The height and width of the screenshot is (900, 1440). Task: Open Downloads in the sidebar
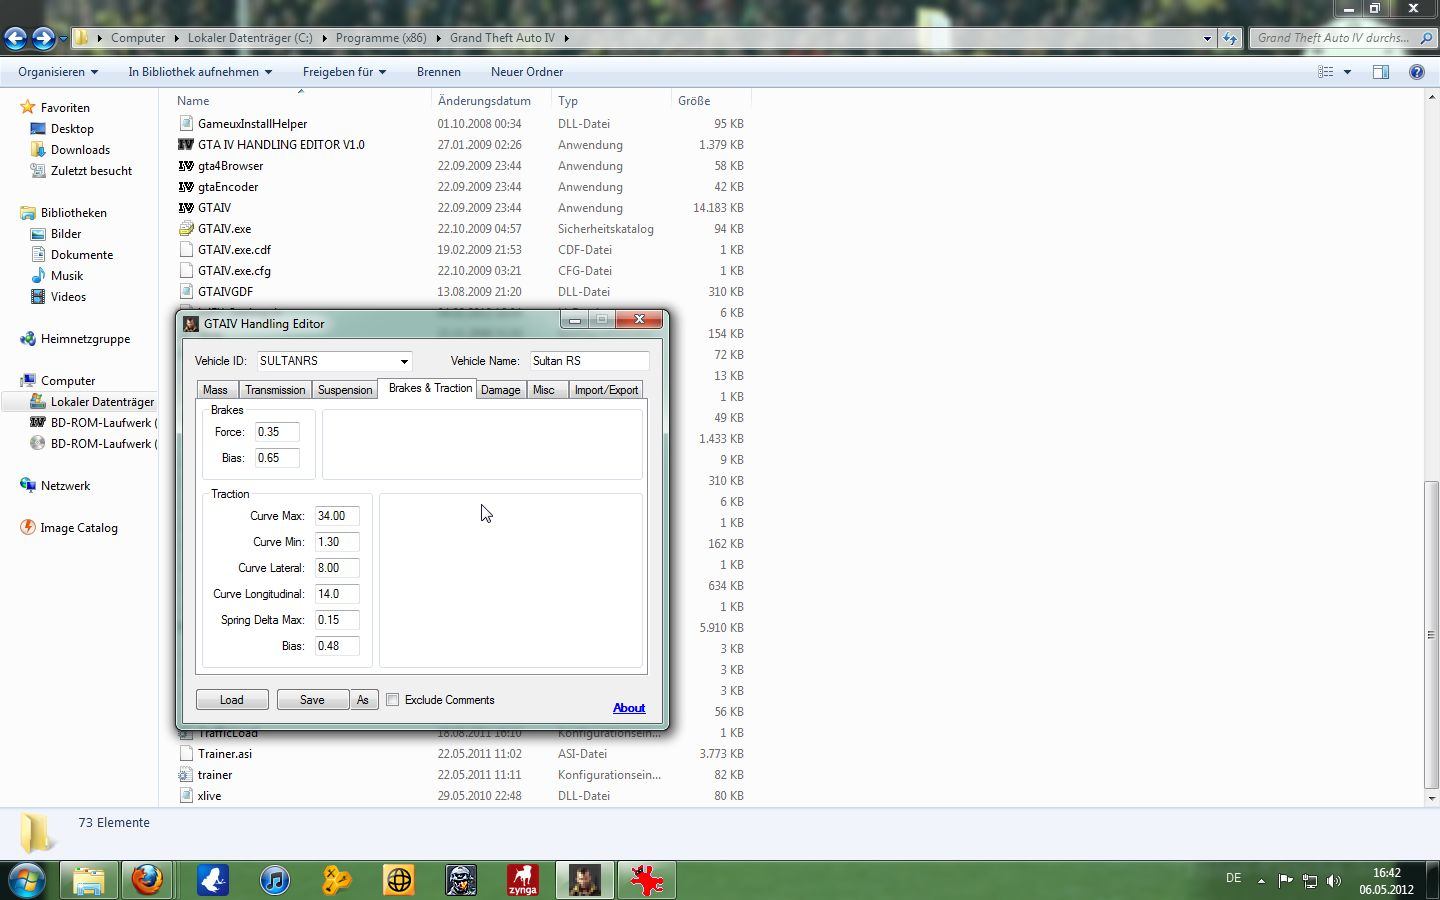(x=80, y=150)
